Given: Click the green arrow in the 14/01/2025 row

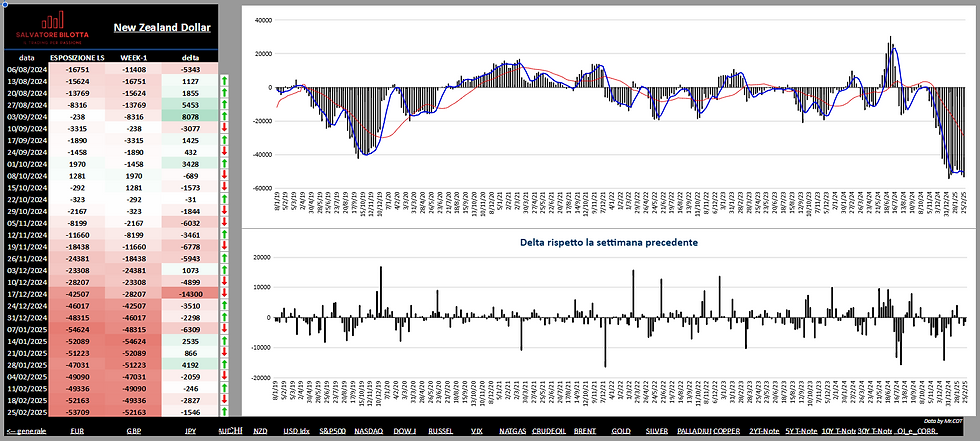Looking at the screenshot, I should click(224, 341).
